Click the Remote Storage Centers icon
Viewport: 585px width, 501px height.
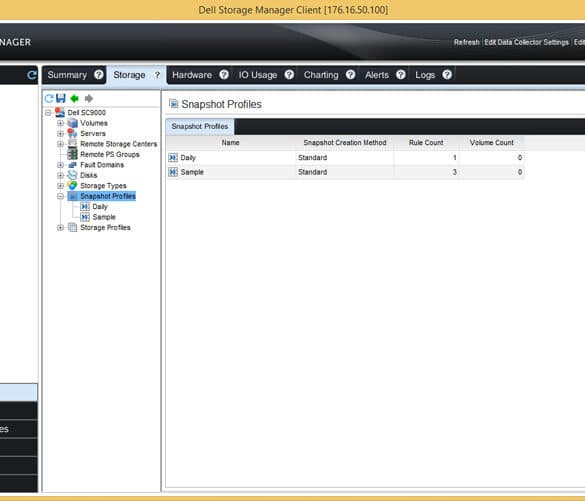(x=72, y=144)
